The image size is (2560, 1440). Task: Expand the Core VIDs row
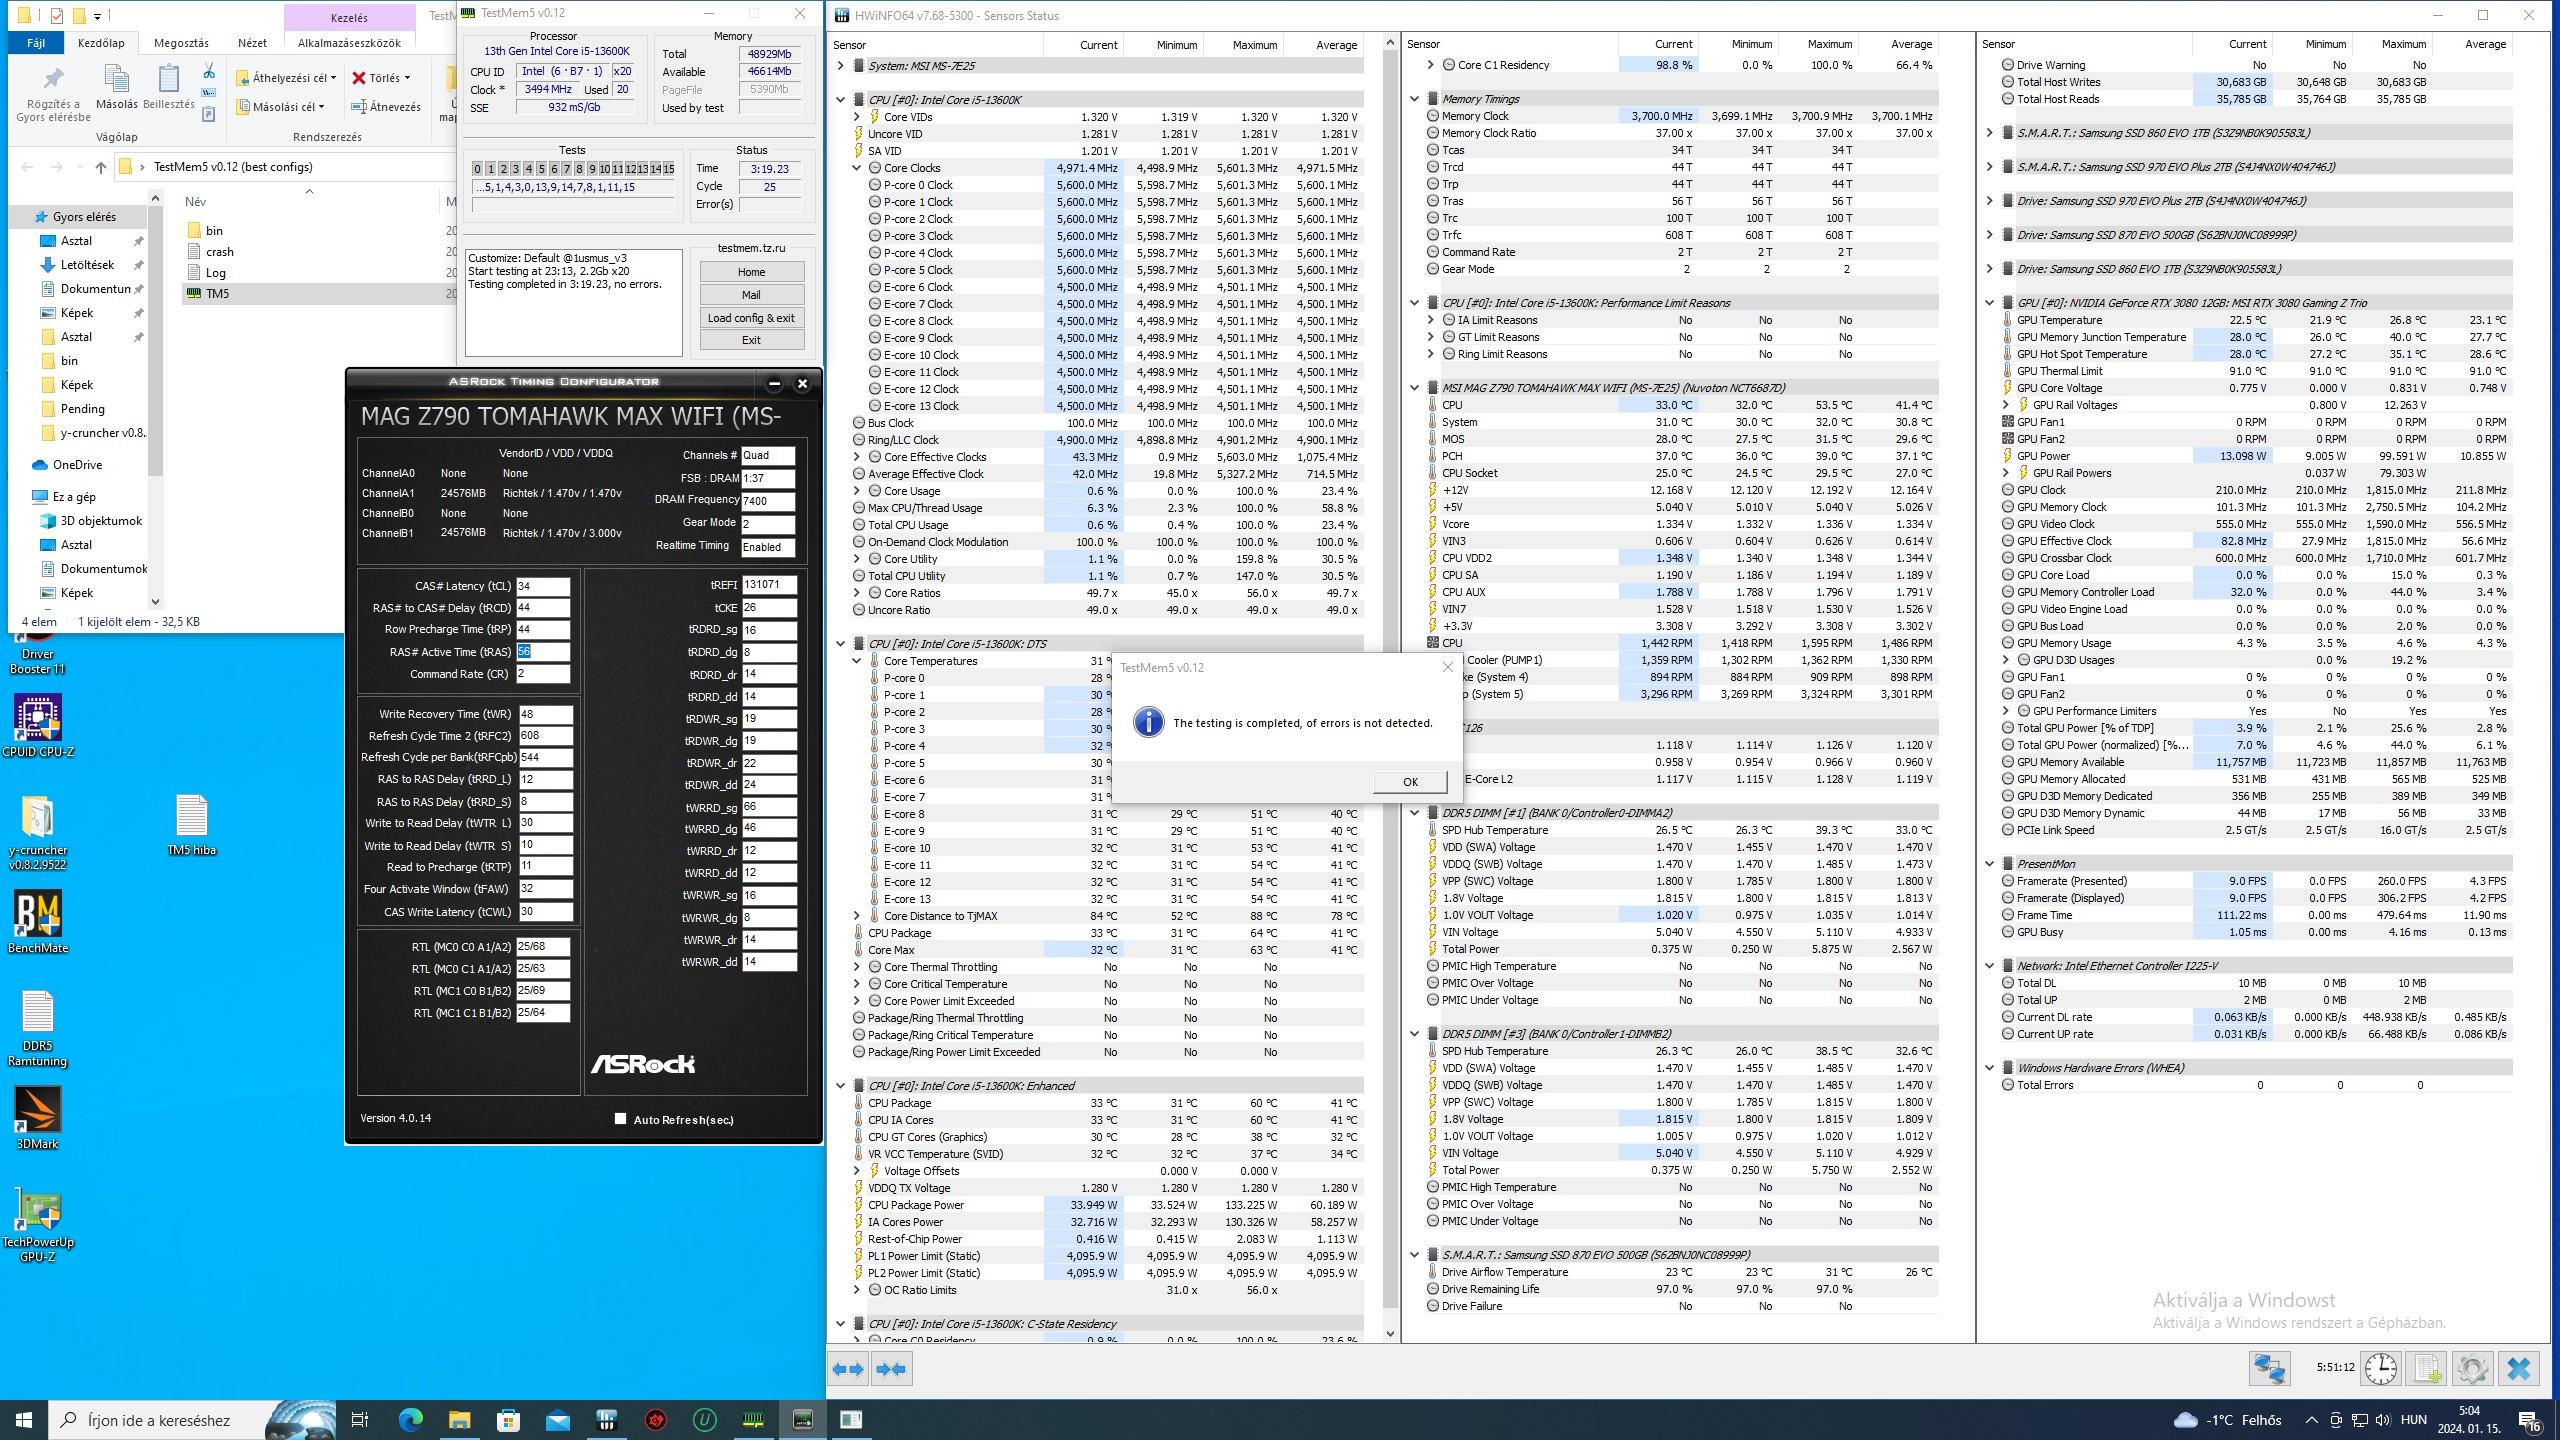[x=857, y=117]
